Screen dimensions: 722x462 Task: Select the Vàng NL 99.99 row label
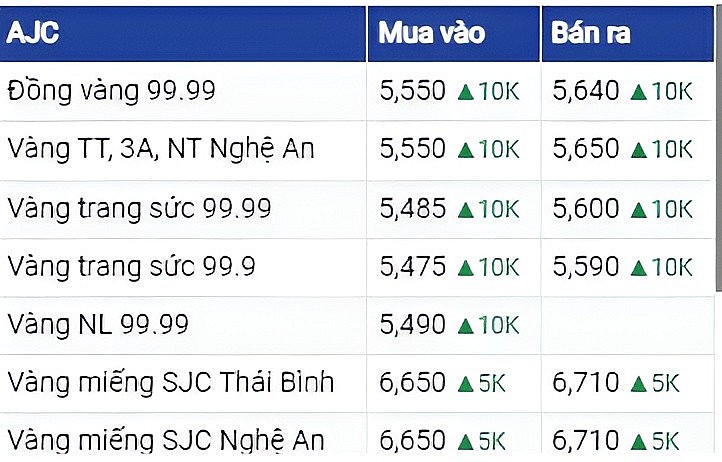(98, 325)
